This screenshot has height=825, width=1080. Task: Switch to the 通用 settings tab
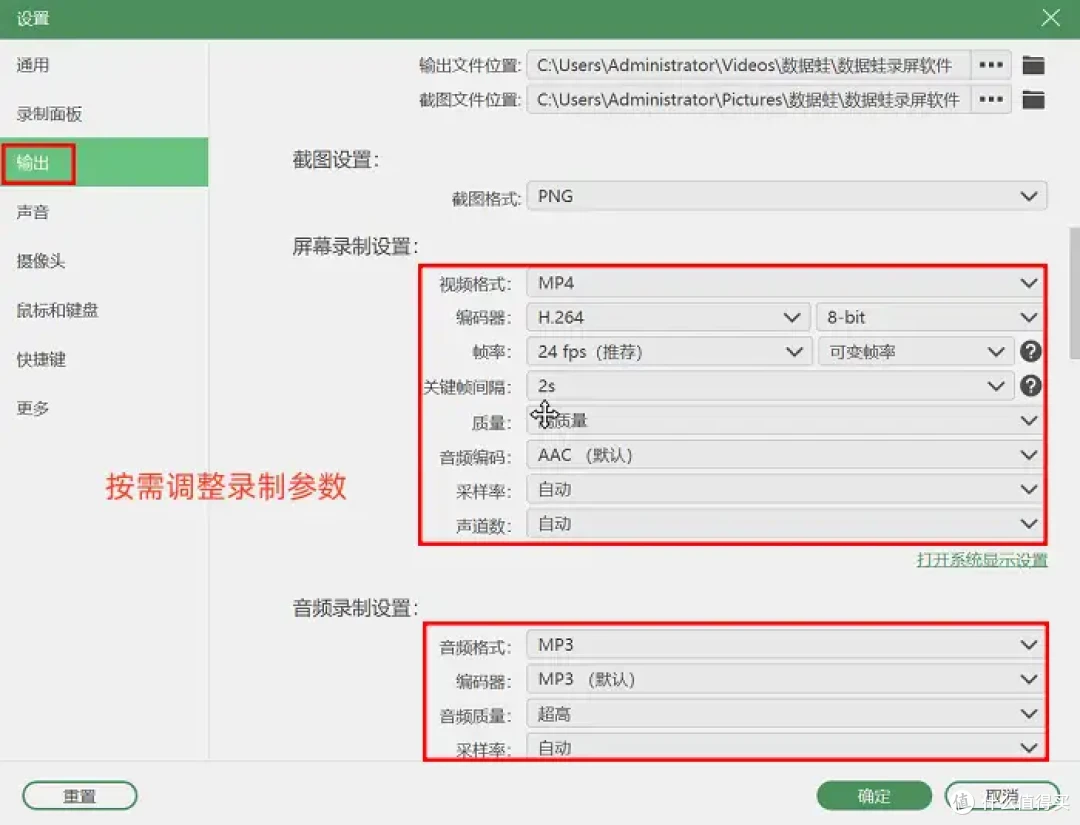tap(104, 65)
